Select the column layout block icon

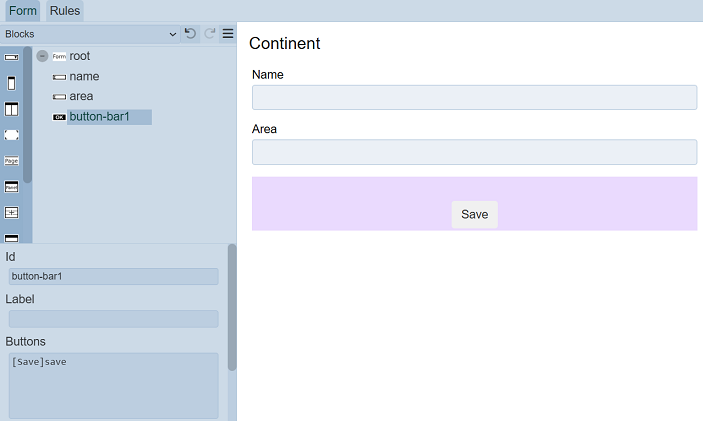[12, 109]
